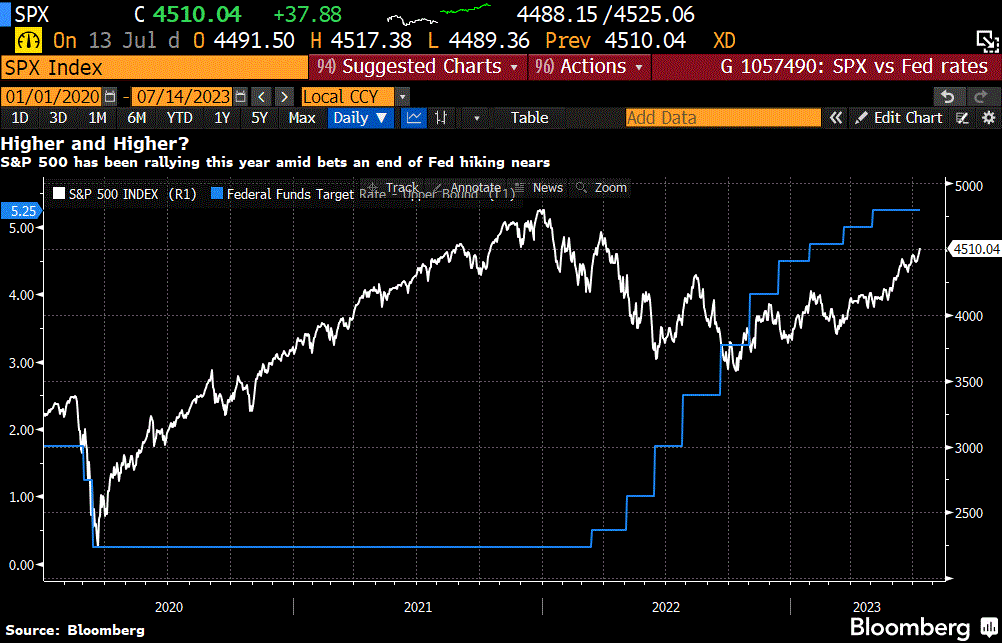This screenshot has height=643, width=1002.
Task: Click the white S&P 500 INDEX legend swatch
Action: [59, 193]
